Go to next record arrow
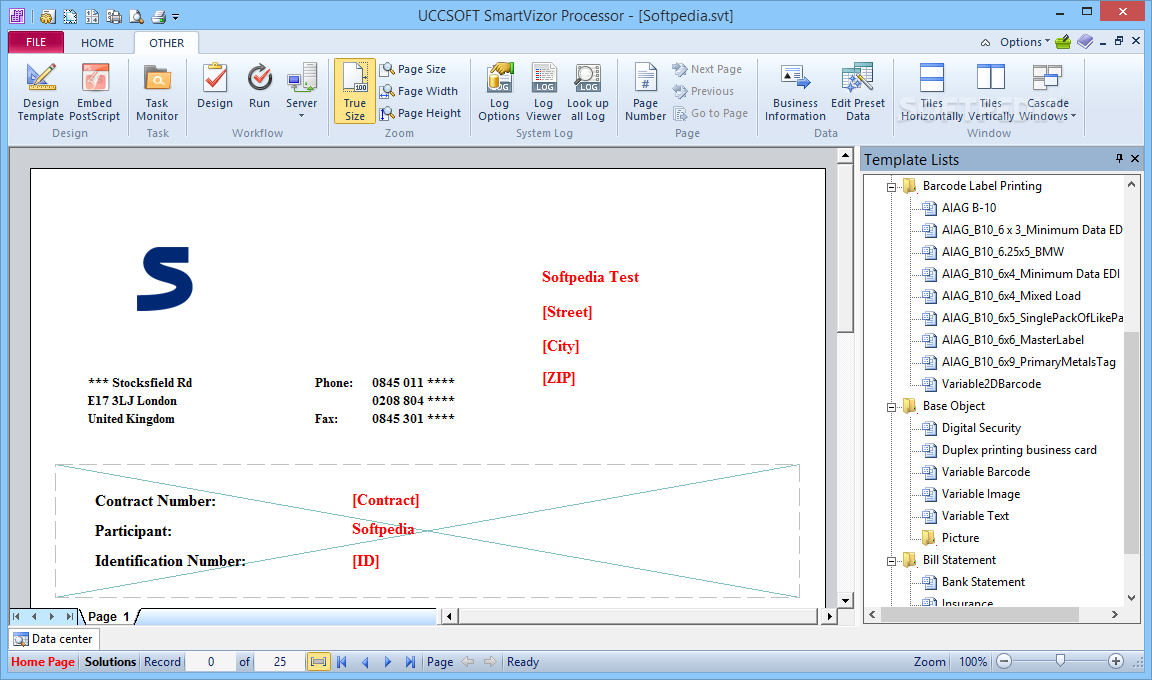Screen dimensions: 1152x680 click(x=388, y=662)
